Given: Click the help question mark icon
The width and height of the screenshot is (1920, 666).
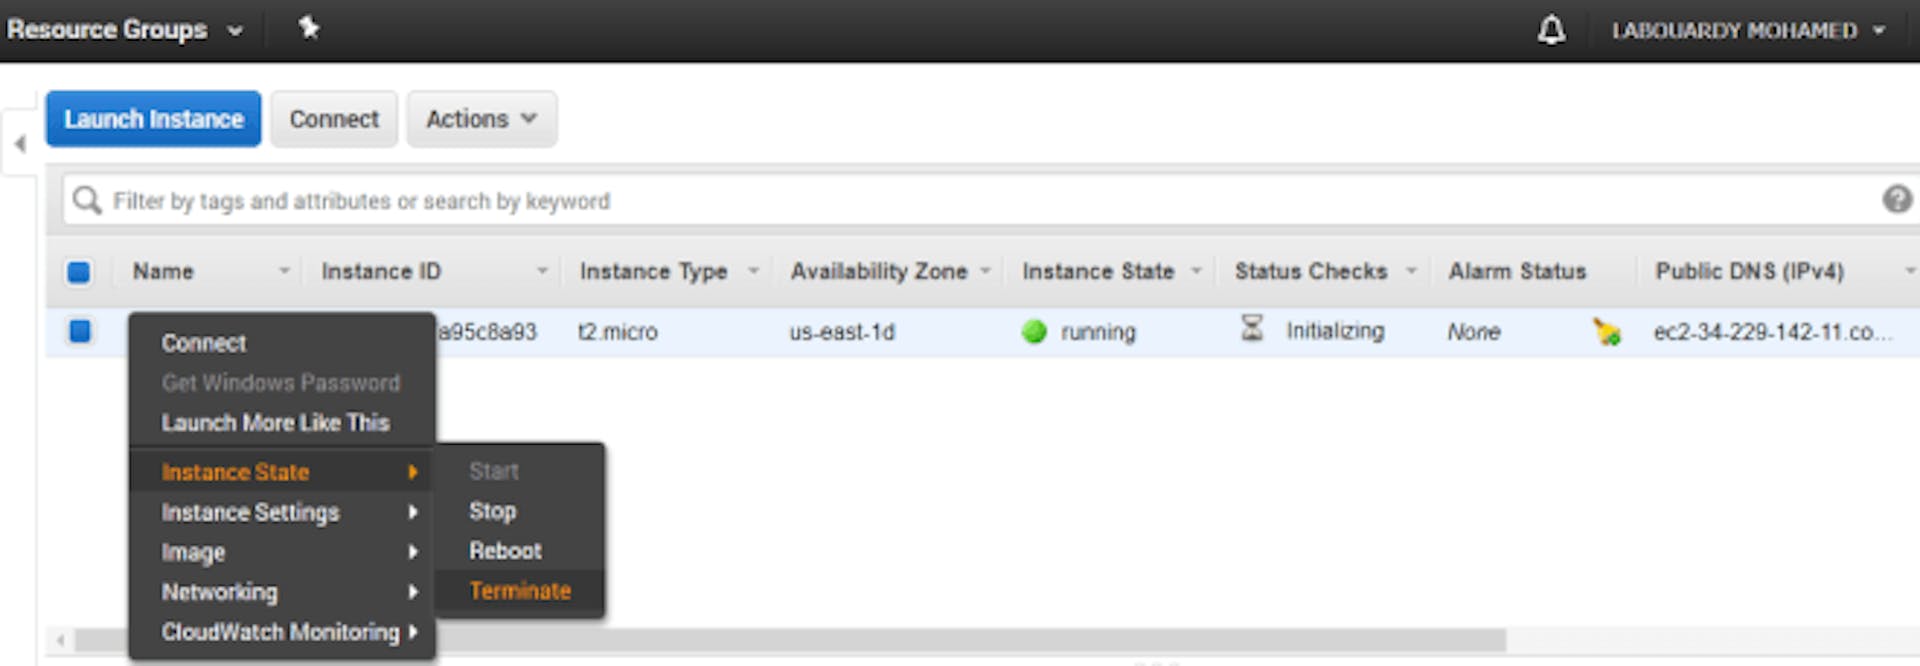Looking at the screenshot, I should tap(1897, 199).
